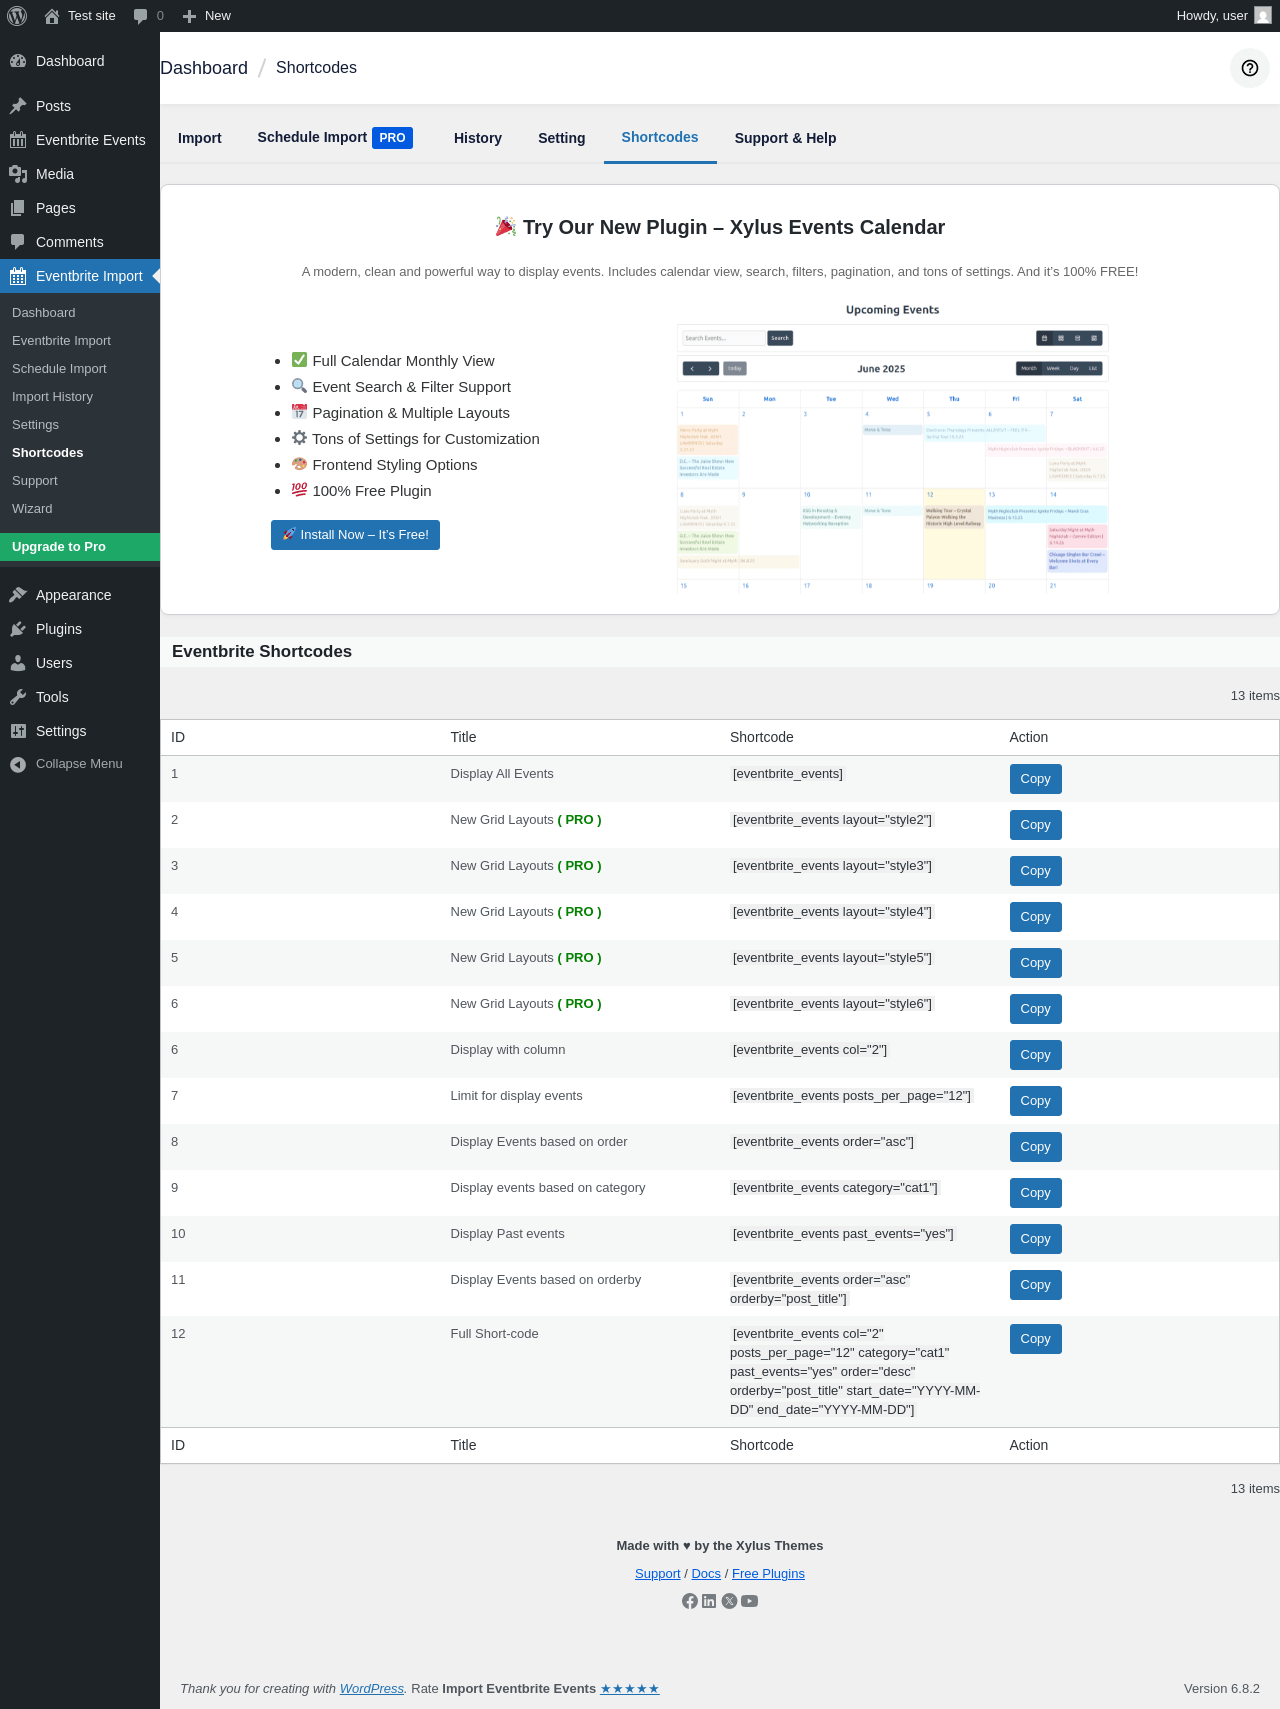Screen dimensions: 1280x1709
Task: Open Posts with the pushpin icon
Action: [x=80, y=106]
